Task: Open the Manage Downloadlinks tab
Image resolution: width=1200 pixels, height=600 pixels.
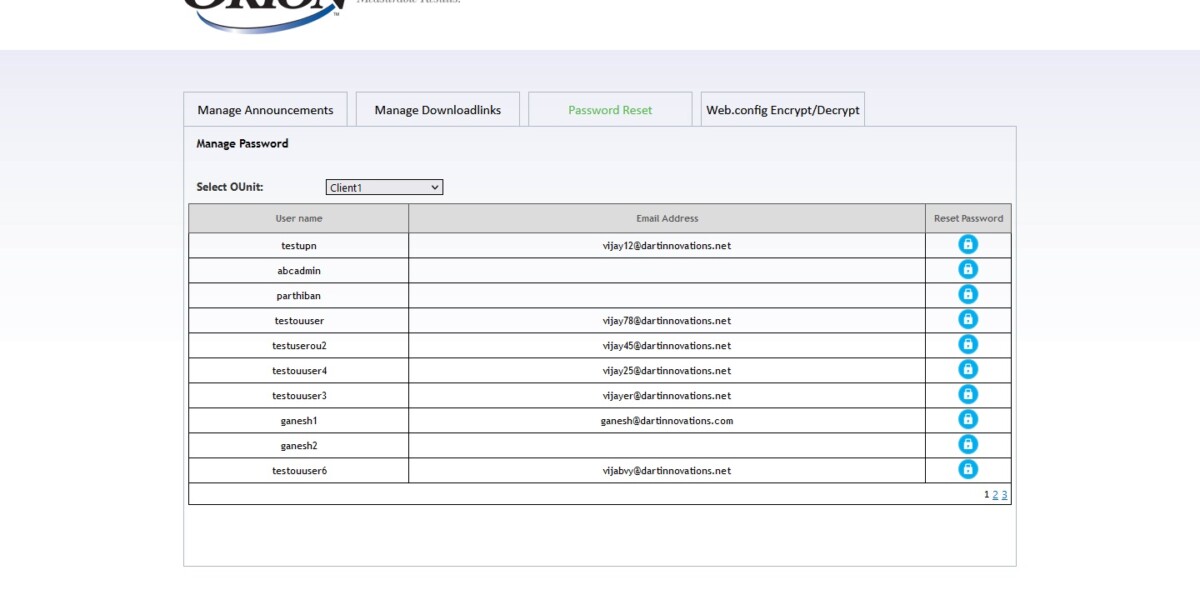Action: point(437,110)
